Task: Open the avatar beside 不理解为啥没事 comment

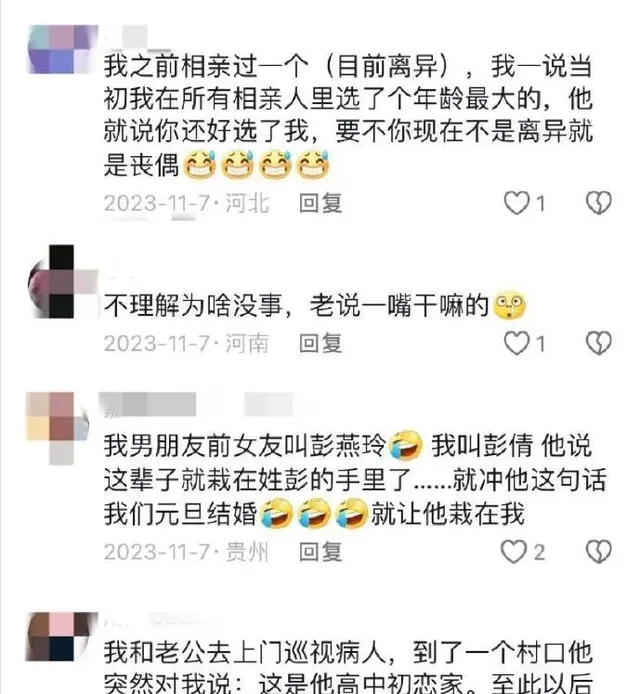Action: coord(62,281)
